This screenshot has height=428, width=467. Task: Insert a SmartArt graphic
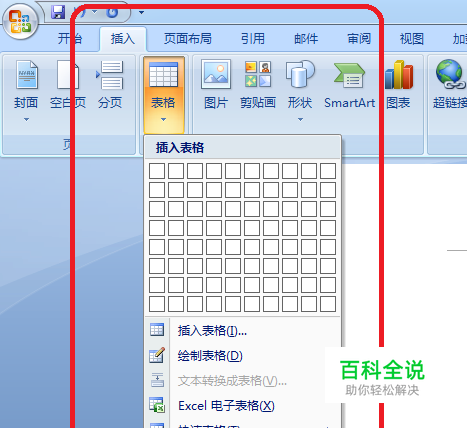[x=350, y=85]
